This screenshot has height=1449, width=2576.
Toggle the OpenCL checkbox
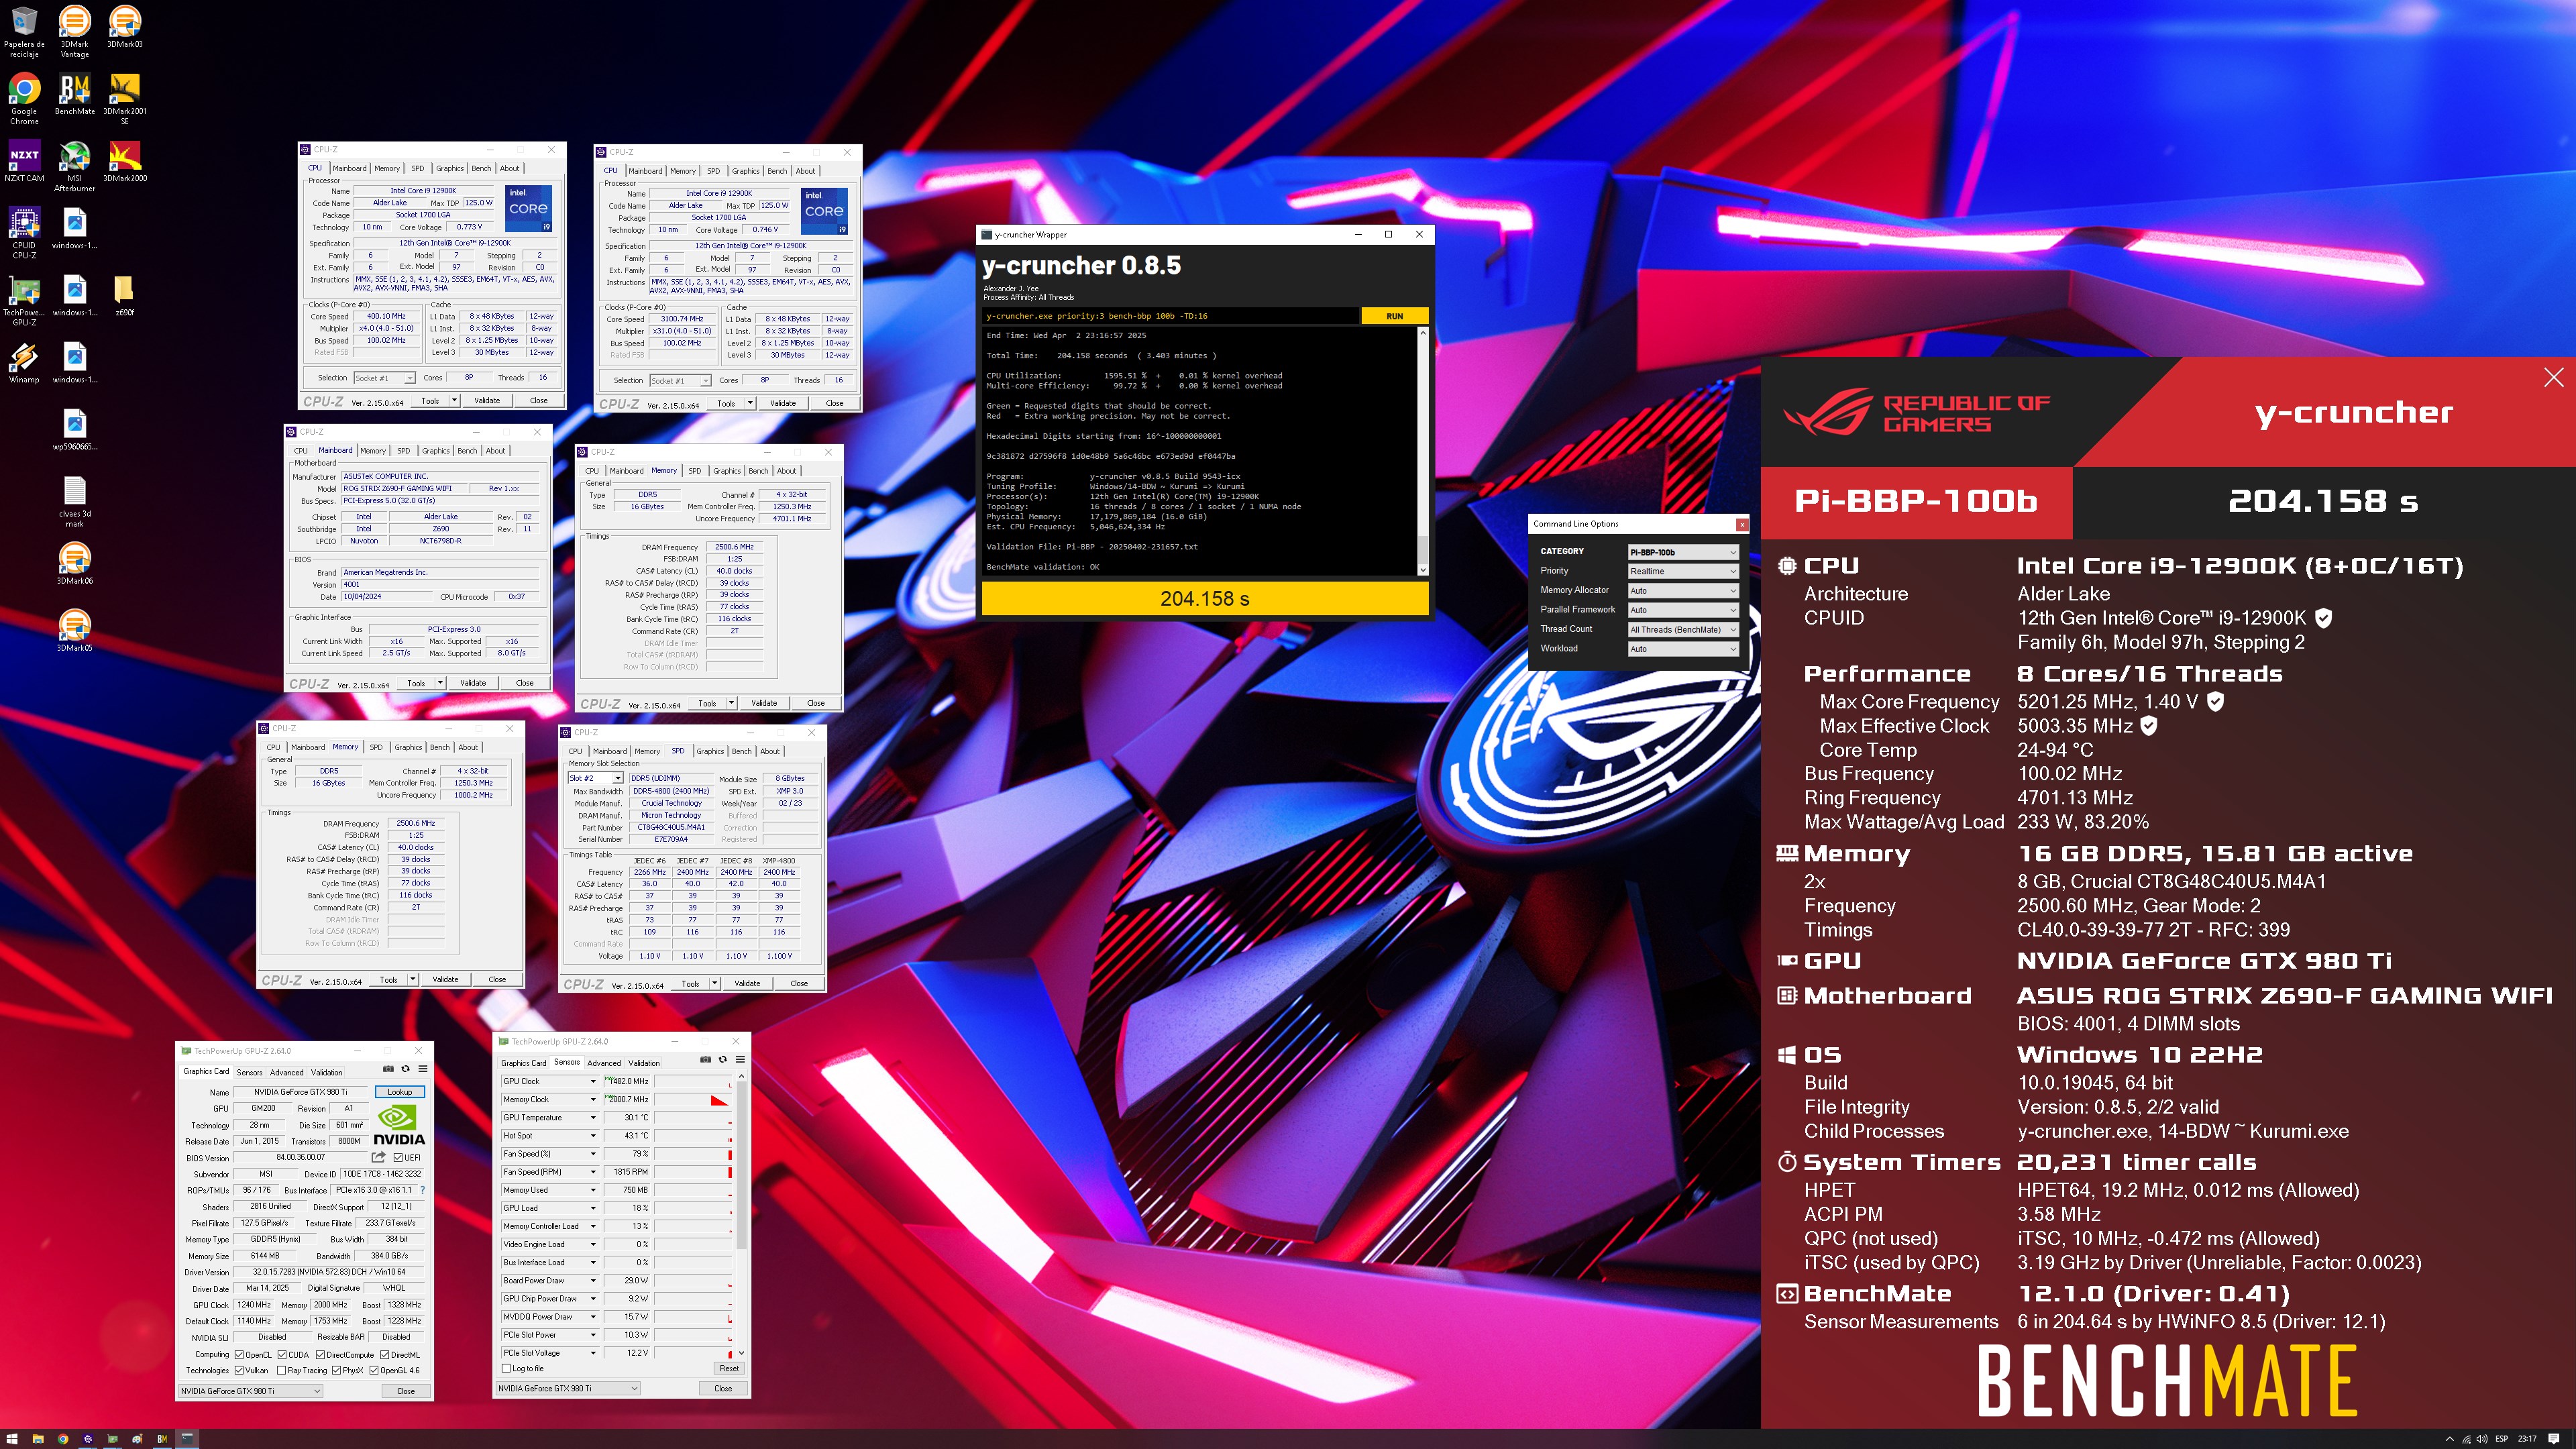tap(239, 1355)
